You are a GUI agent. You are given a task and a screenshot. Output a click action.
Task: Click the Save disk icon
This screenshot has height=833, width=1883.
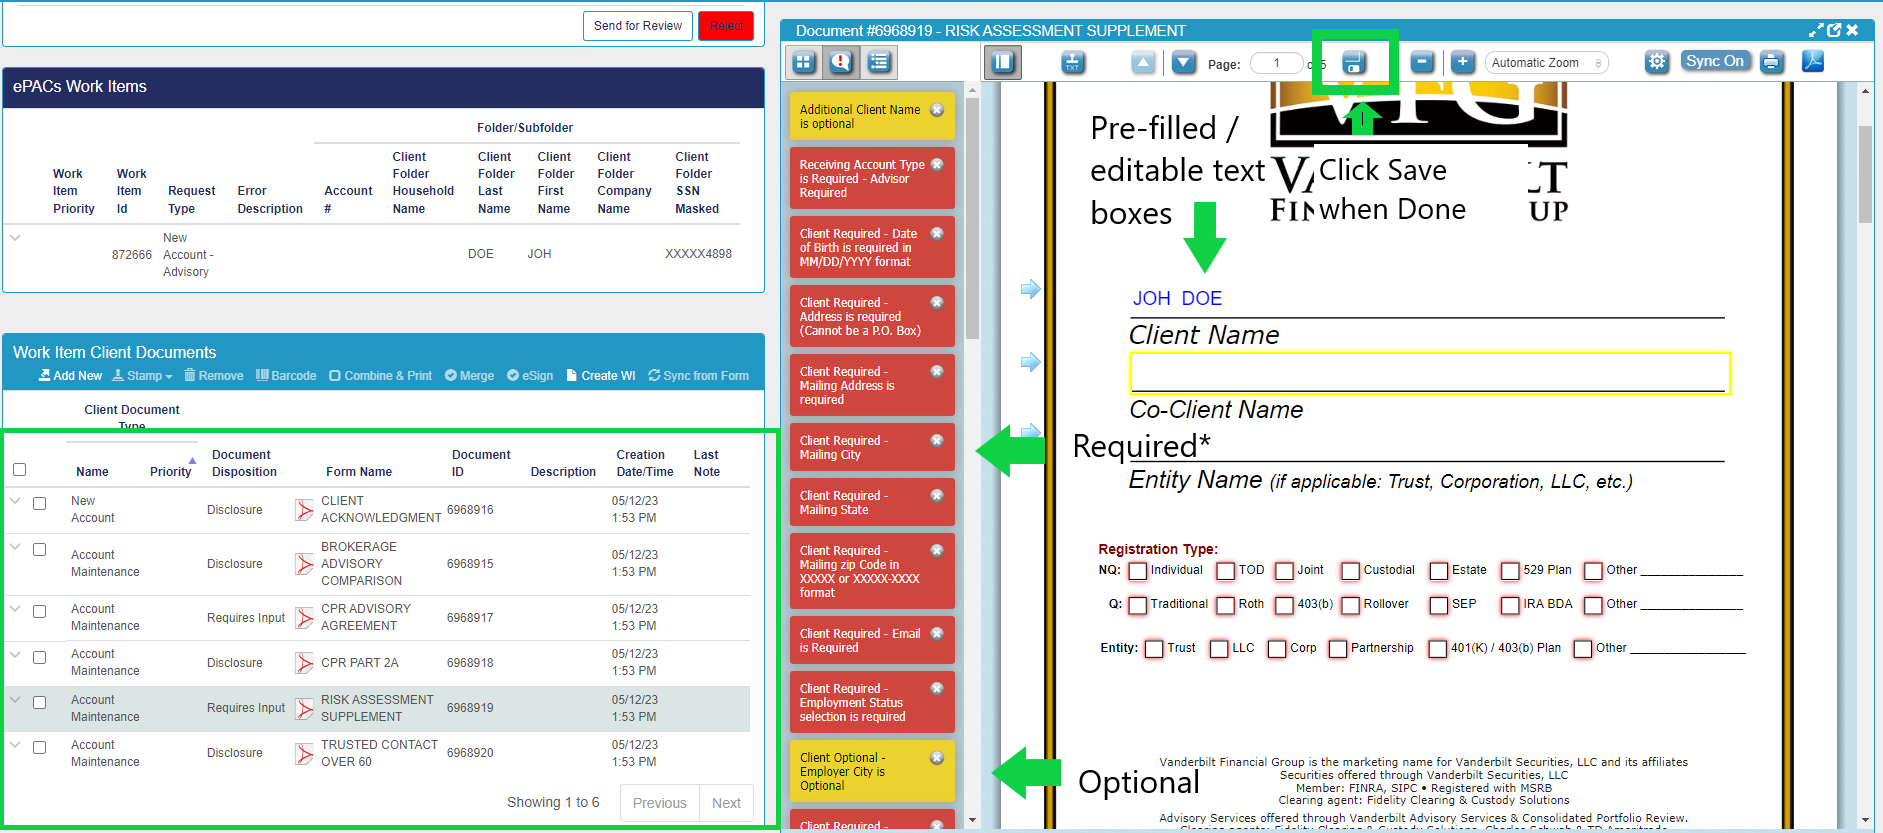pos(1353,63)
